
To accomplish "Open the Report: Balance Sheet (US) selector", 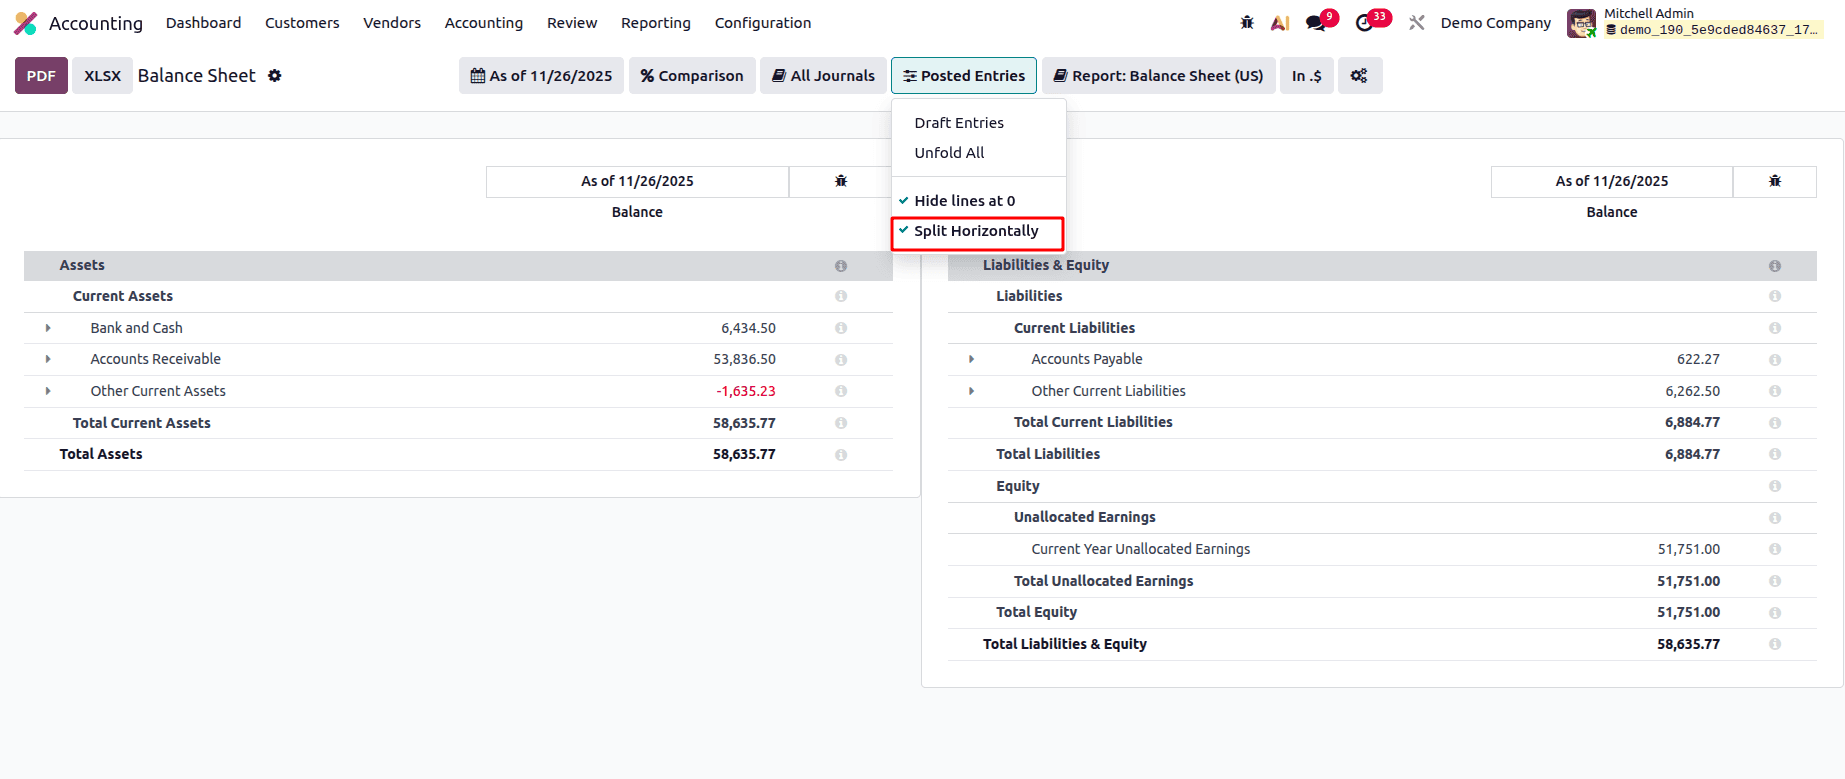I will tap(1158, 76).
